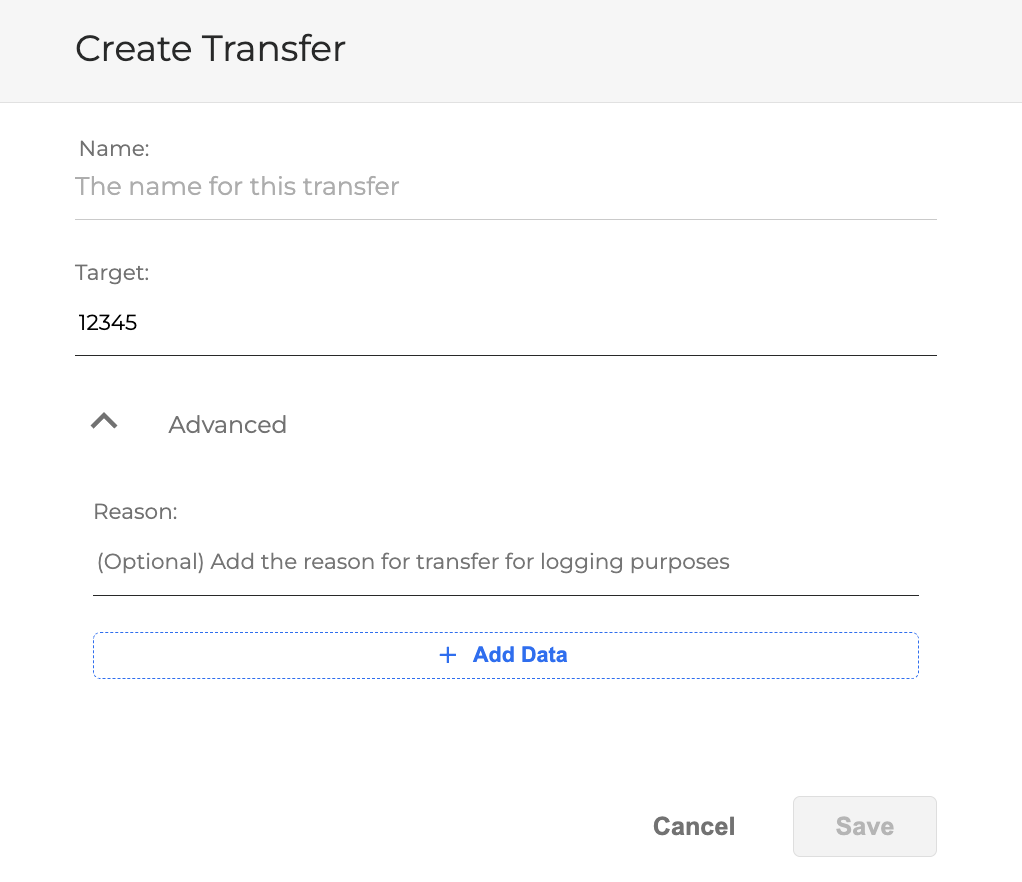Screen dimensions: 1022x882
Task: Click the optional reason placeholder text
Action: tap(413, 562)
